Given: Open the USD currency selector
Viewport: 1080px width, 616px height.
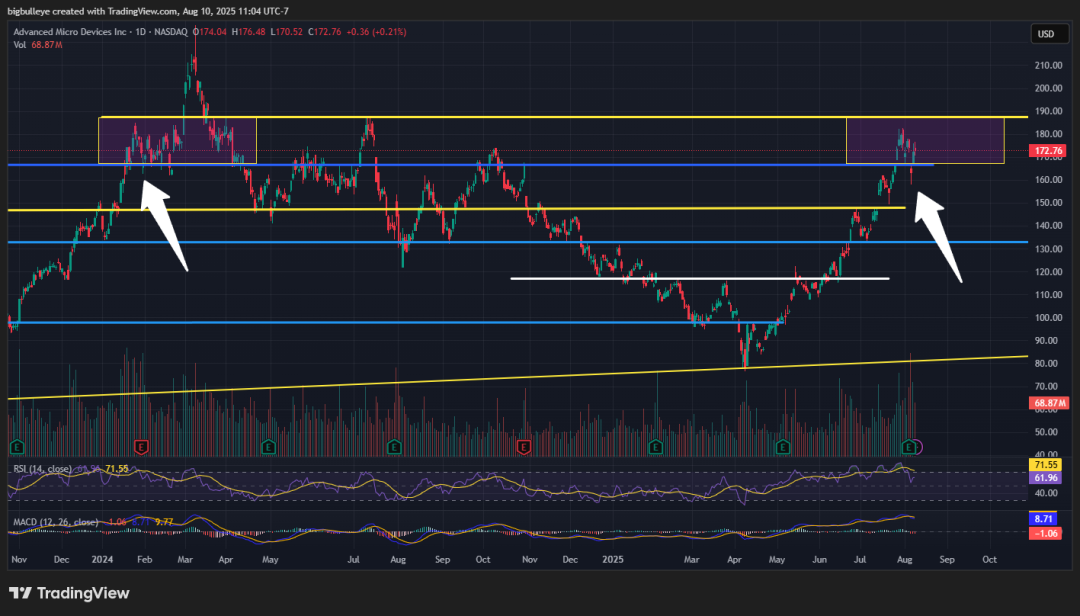Looking at the screenshot, I should coord(1049,34).
